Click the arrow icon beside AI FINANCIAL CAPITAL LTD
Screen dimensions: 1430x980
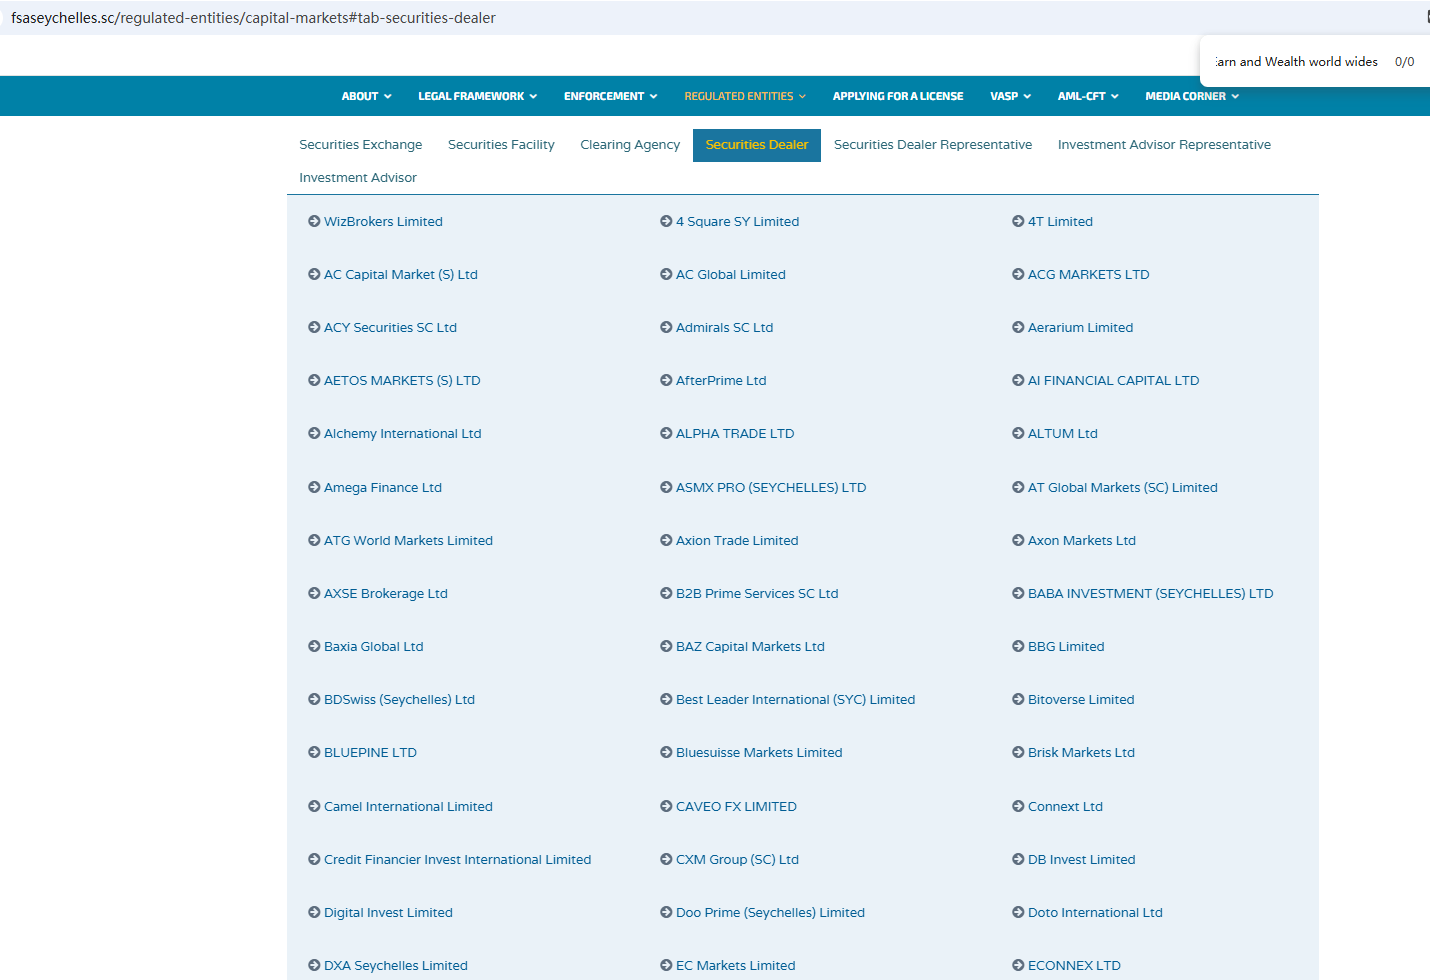click(x=1018, y=380)
